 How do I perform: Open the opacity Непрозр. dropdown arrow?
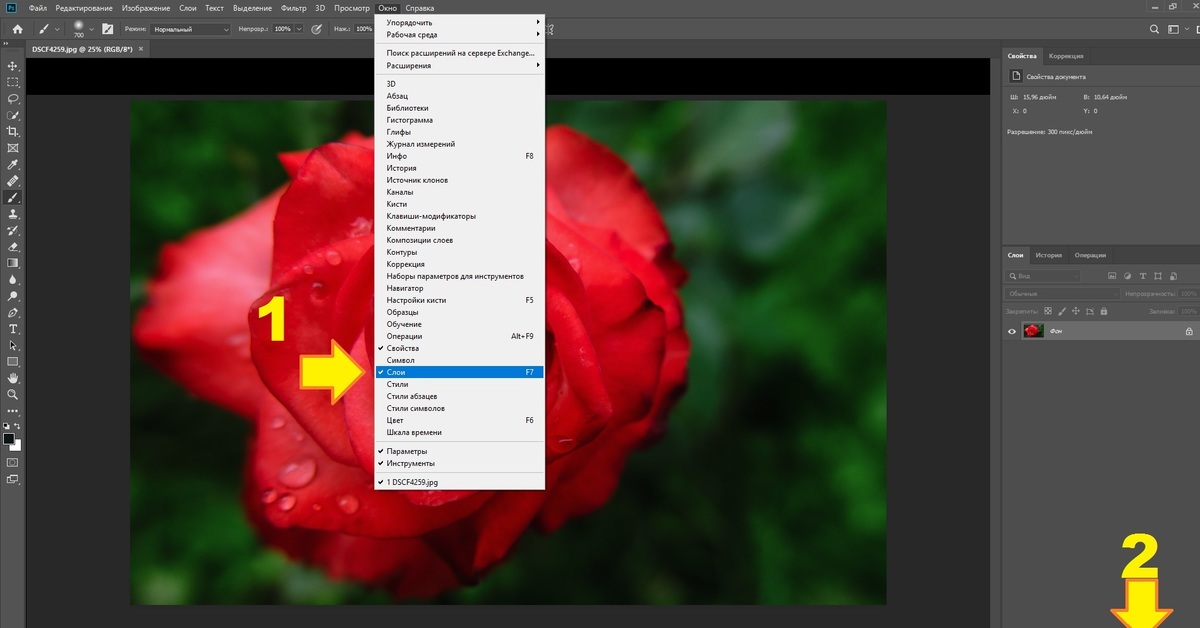299,29
